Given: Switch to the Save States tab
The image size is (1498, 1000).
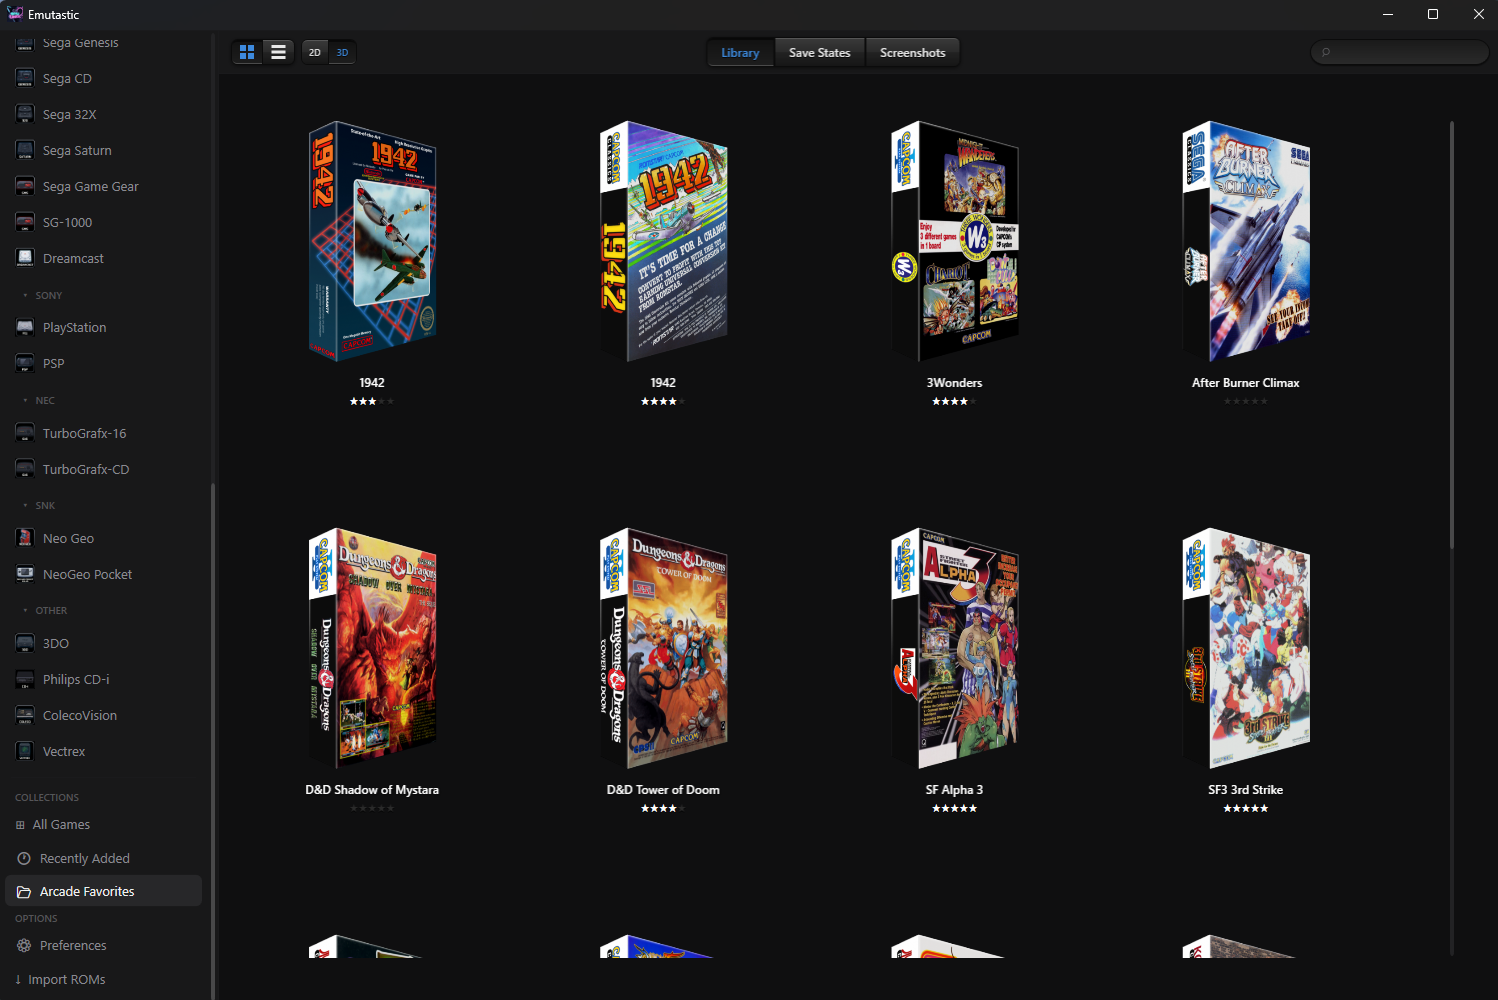Looking at the screenshot, I should (819, 52).
